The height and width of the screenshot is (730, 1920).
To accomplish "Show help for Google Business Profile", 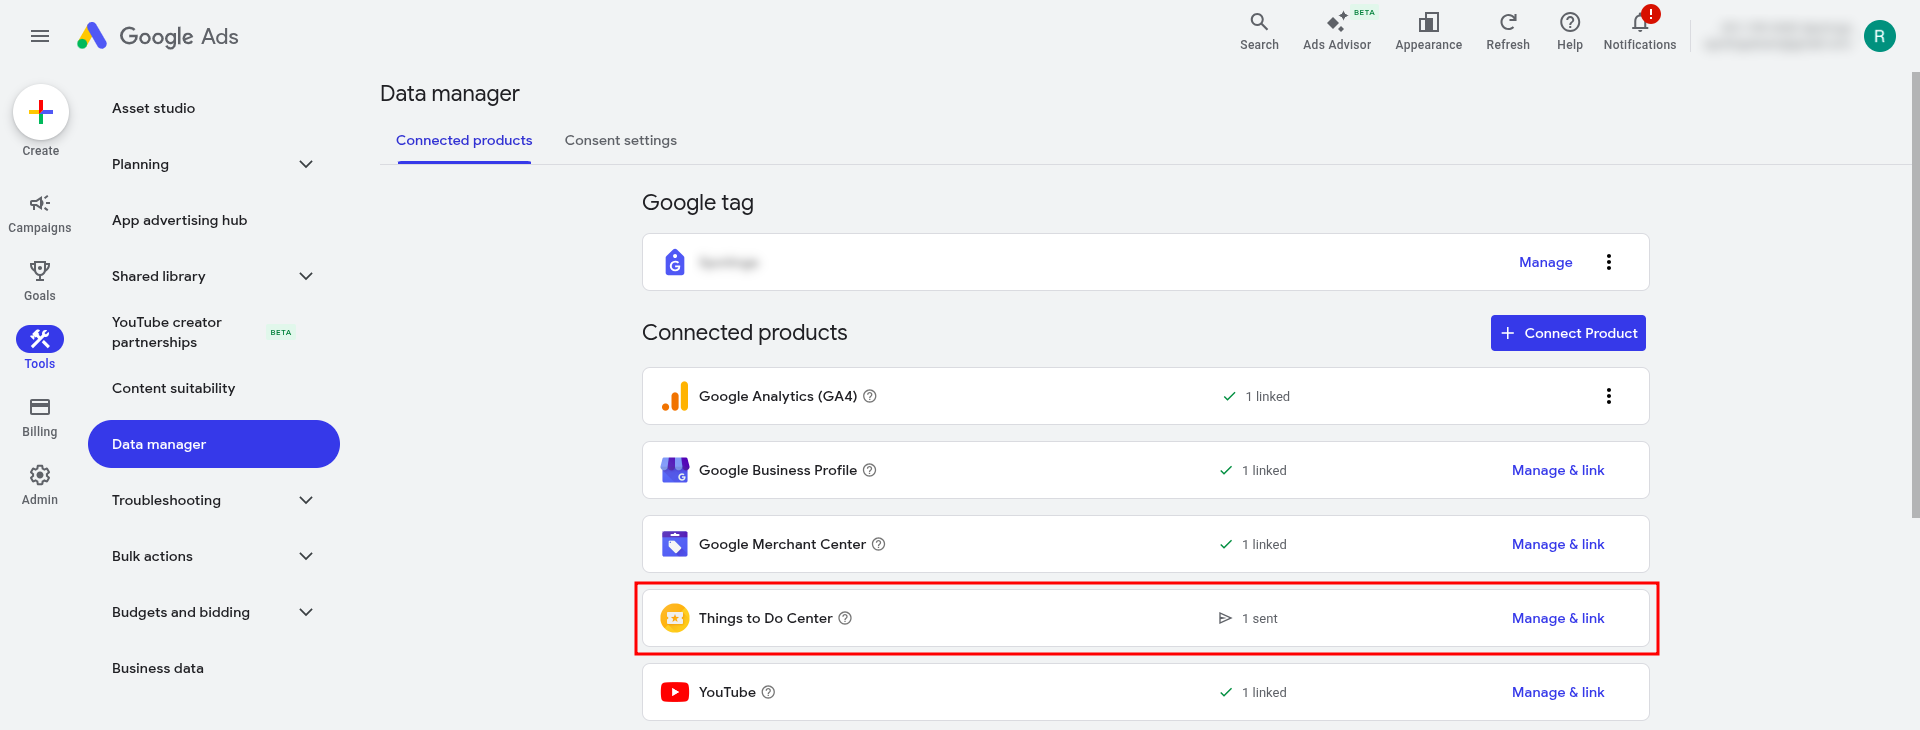I will pyautogui.click(x=870, y=470).
